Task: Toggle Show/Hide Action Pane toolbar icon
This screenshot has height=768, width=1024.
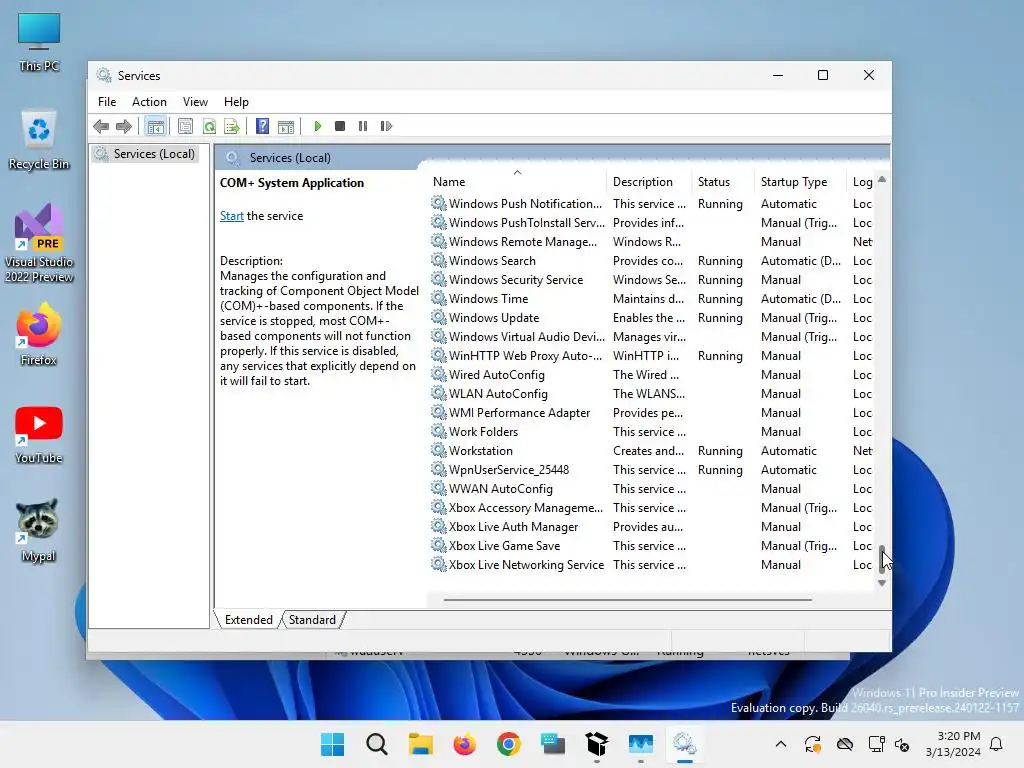Action: tap(286, 126)
